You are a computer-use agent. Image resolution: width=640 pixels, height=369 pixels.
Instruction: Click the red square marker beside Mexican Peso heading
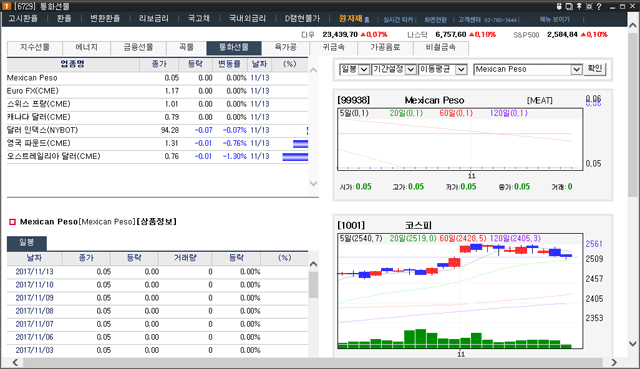[12, 222]
